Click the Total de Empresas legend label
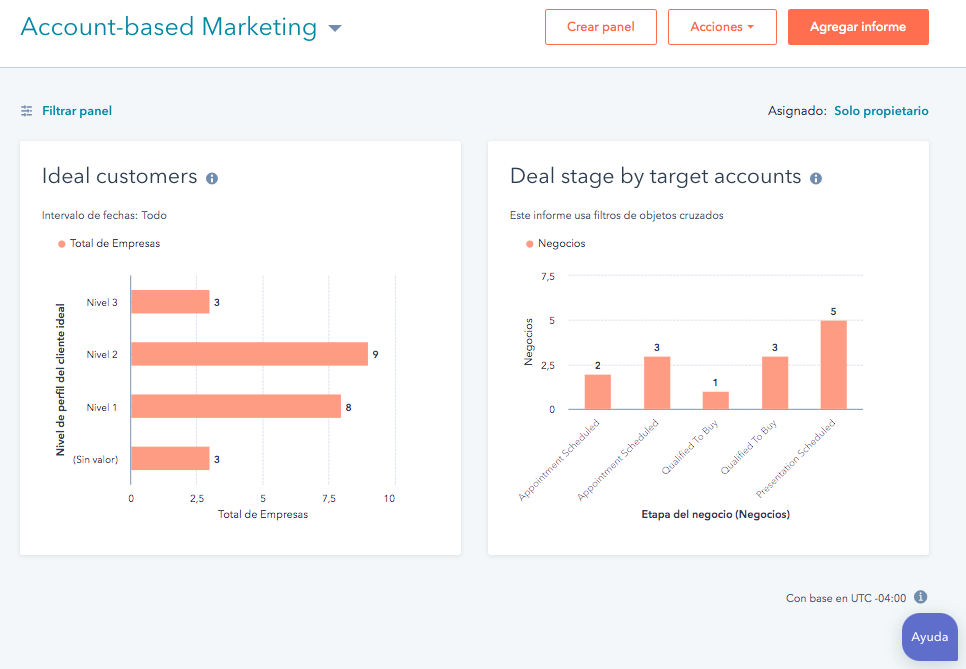Image resolution: width=966 pixels, height=669 pixels. (x=115, y=243)
